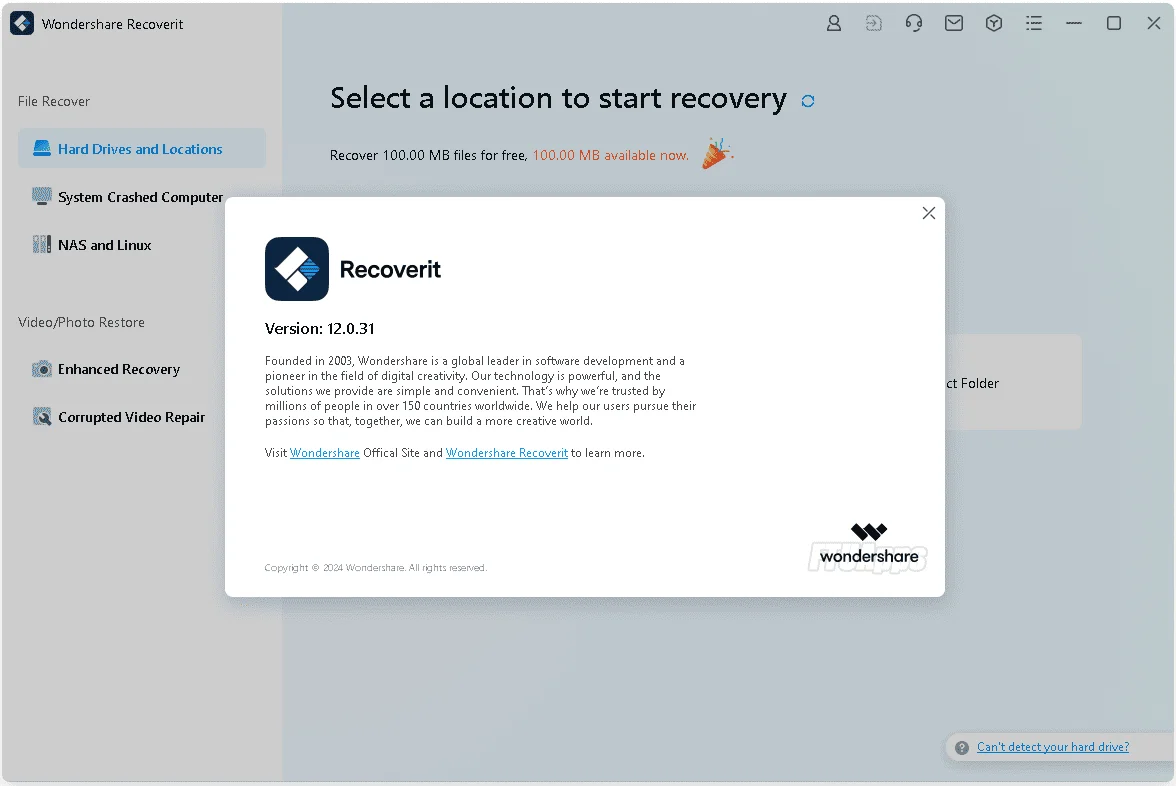1176x786 pixels.
Task: Click the Corrupted Video Repair magnifier icon
Action: pos(42,417)
